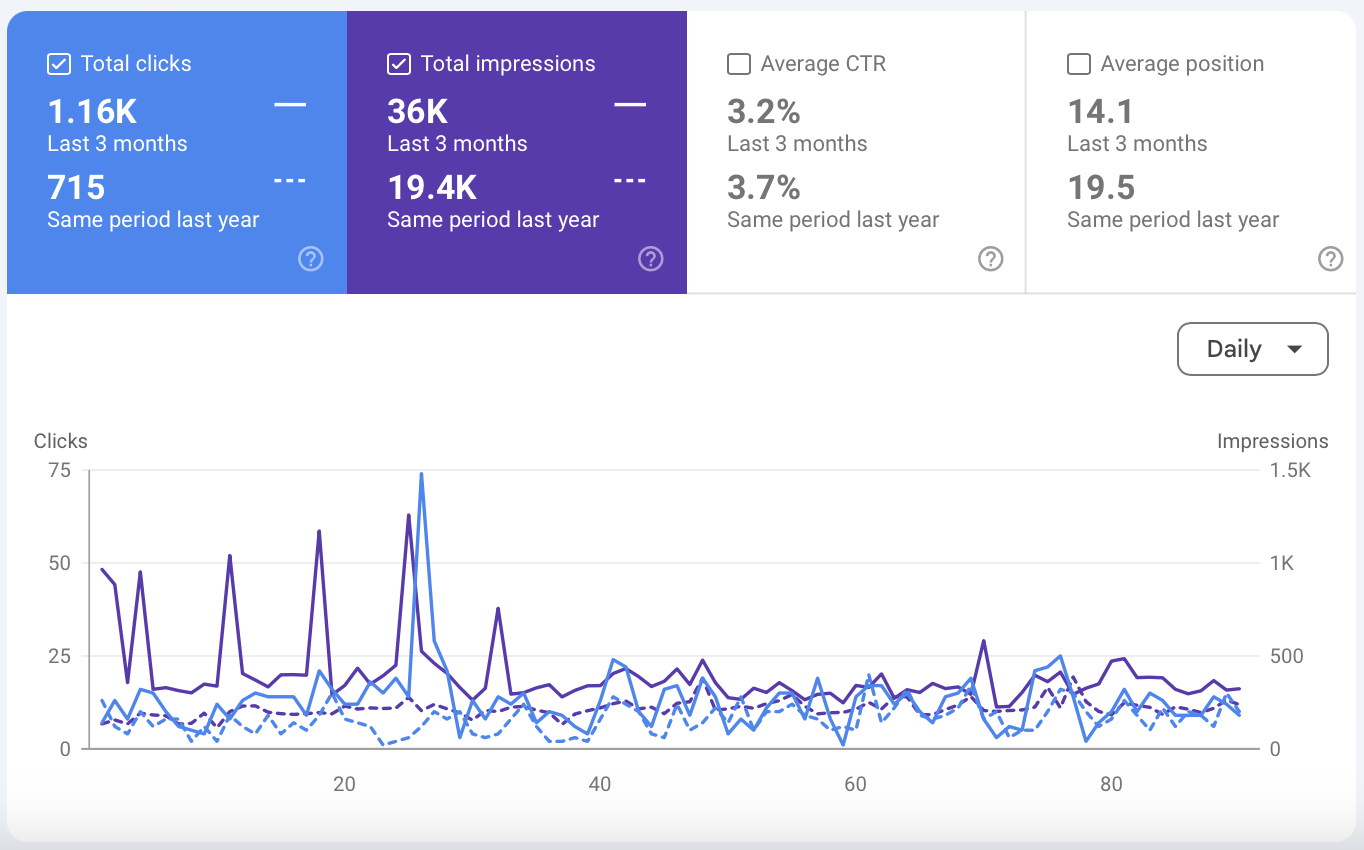1364x850 pixels.
Task: Open help for Average position card
Action: click(x=1330, y=260)
